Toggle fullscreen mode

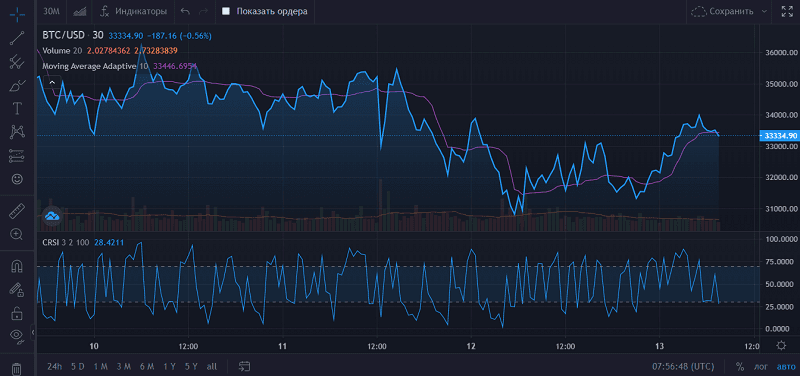pos(787,11)
